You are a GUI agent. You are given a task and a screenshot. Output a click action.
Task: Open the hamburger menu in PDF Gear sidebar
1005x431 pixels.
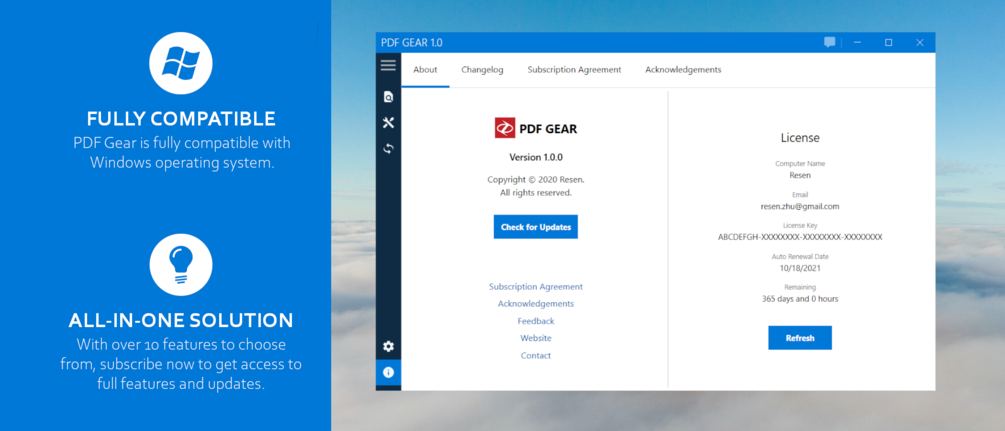pos(388,65)
